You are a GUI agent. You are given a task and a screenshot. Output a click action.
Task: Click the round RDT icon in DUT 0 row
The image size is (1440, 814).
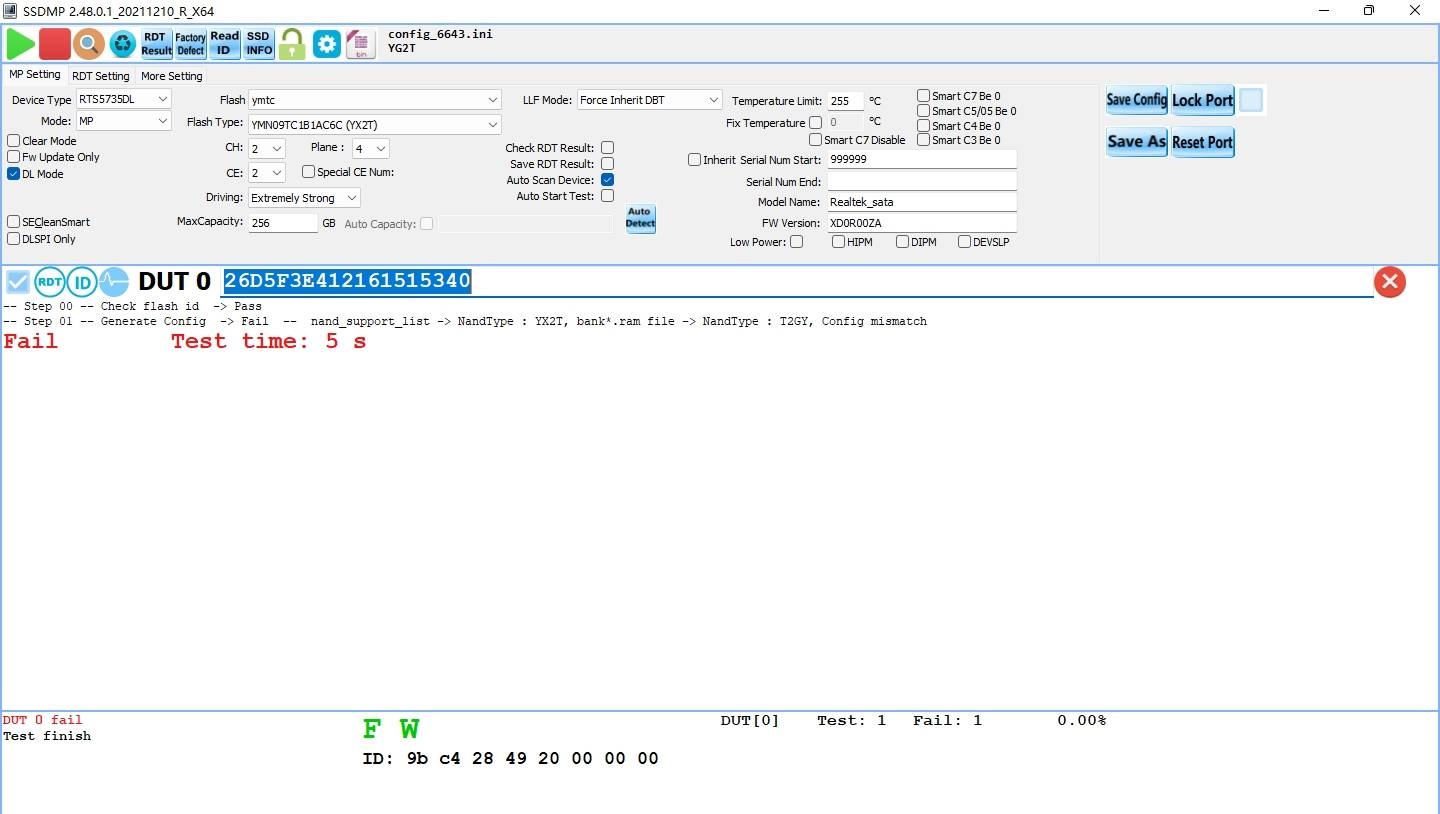50,282
